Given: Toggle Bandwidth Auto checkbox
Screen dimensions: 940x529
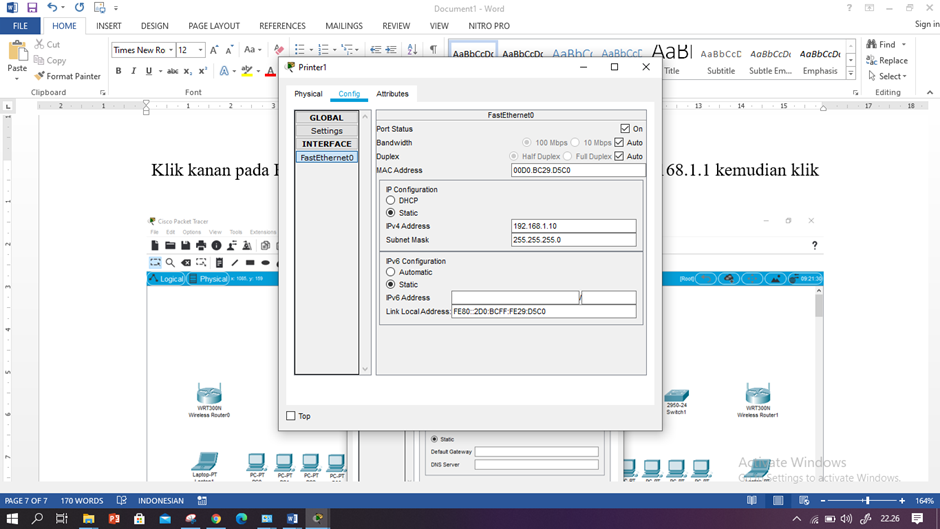Looking at the screenshot, I should pyautogui.click(x=619, y=142).
